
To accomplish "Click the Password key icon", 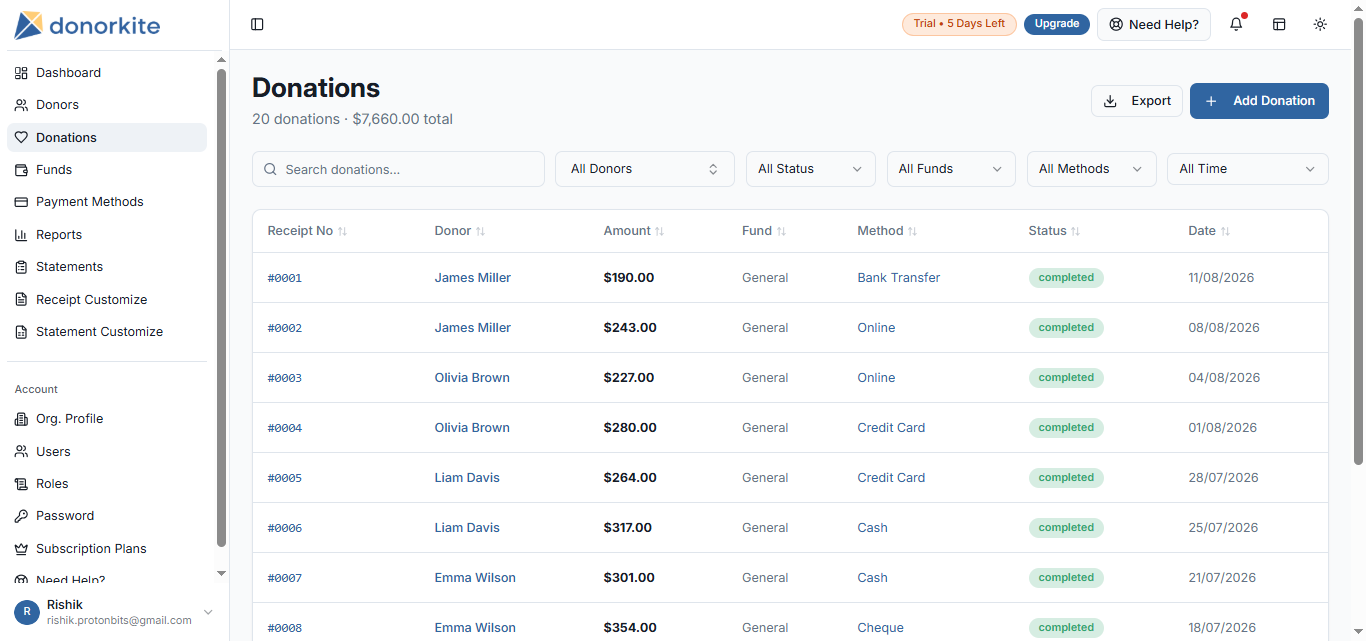I will [21, 516].
